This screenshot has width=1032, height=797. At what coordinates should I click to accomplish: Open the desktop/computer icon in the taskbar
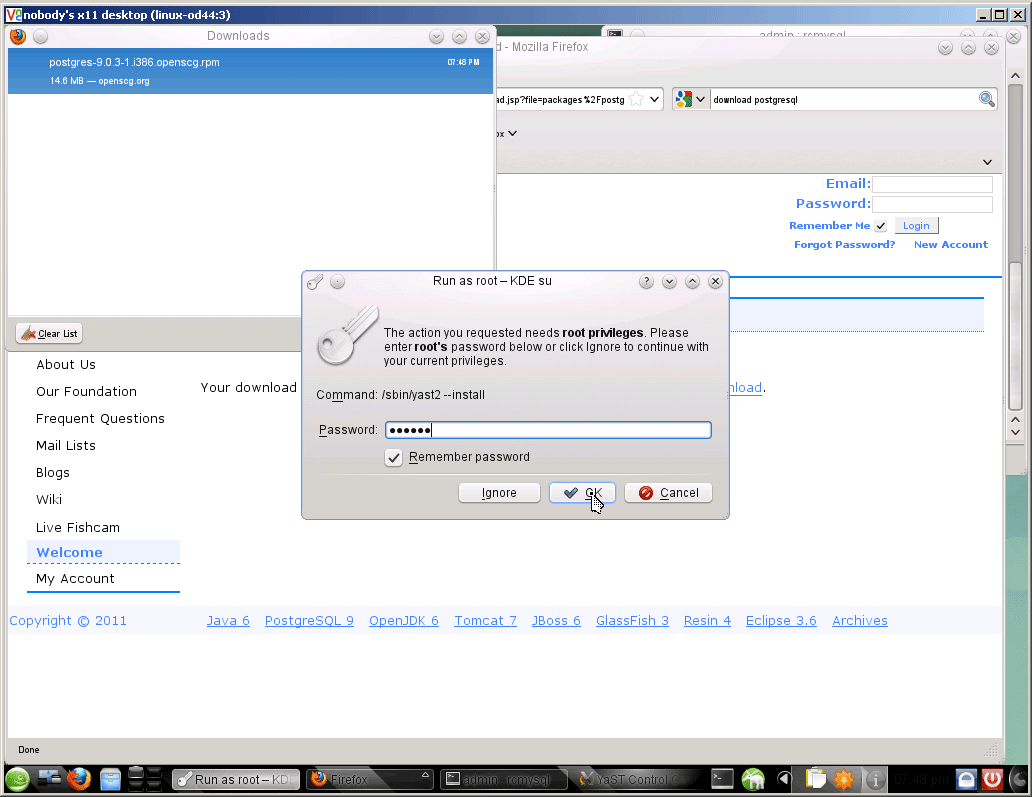tap(49, 779)
